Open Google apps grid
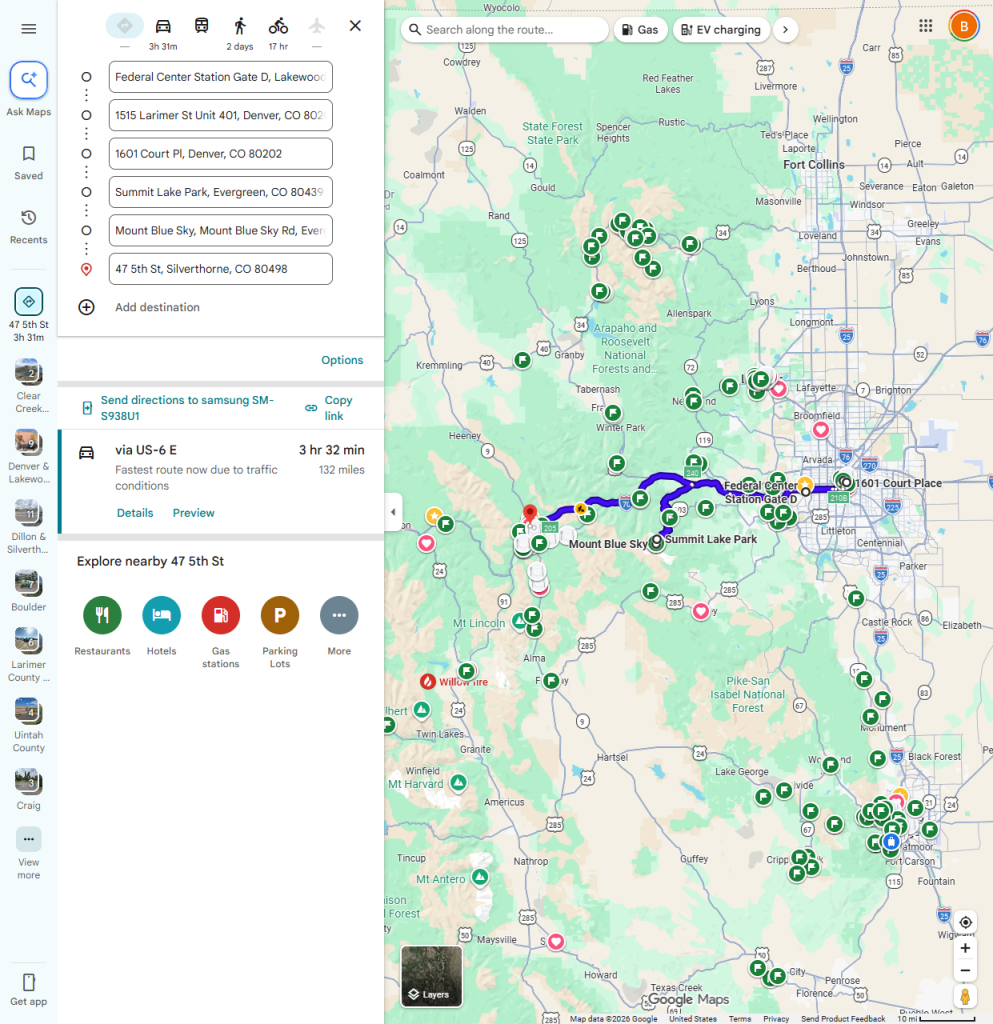993x1024 pixels. (x=926, y=25)
